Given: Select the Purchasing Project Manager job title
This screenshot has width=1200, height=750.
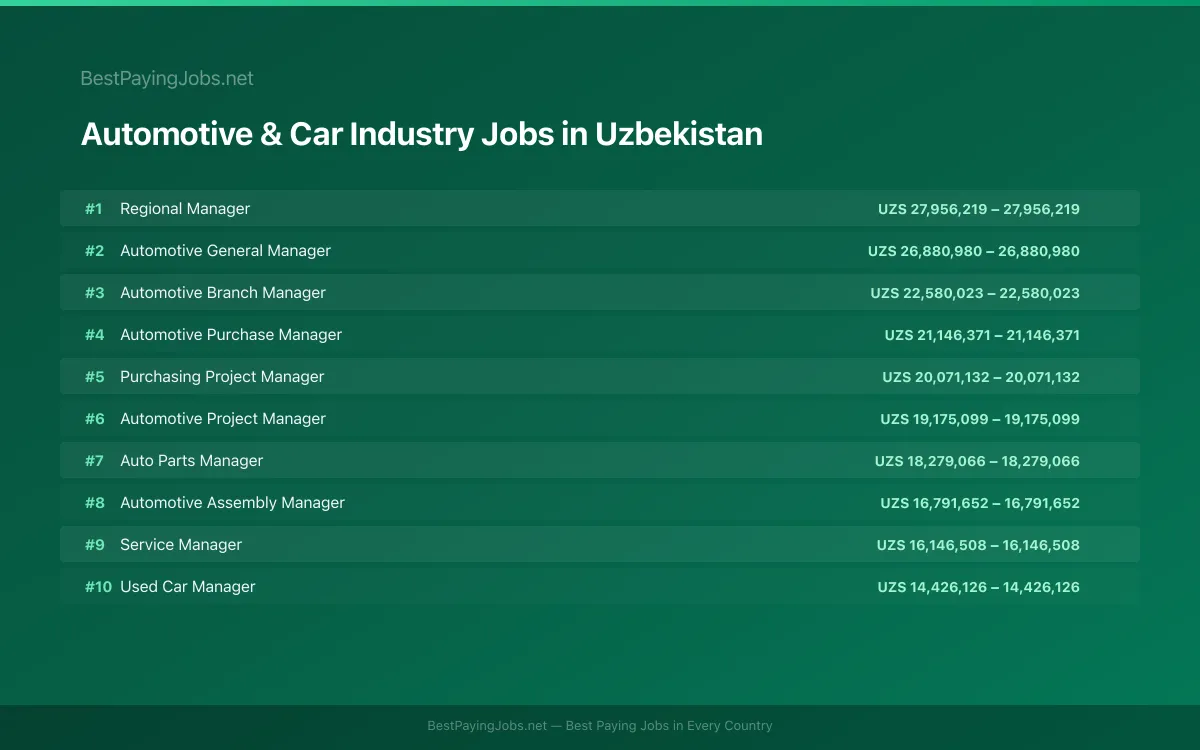Looking at the screenshot, I should [222, 377].
